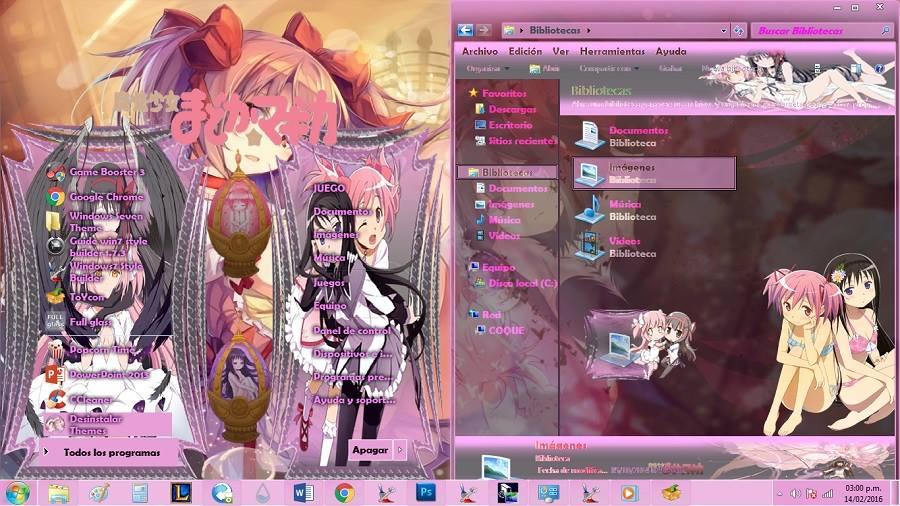Open Ayuda menu
The height and width of the screenshot is (506, 900).
pos(671,51)
